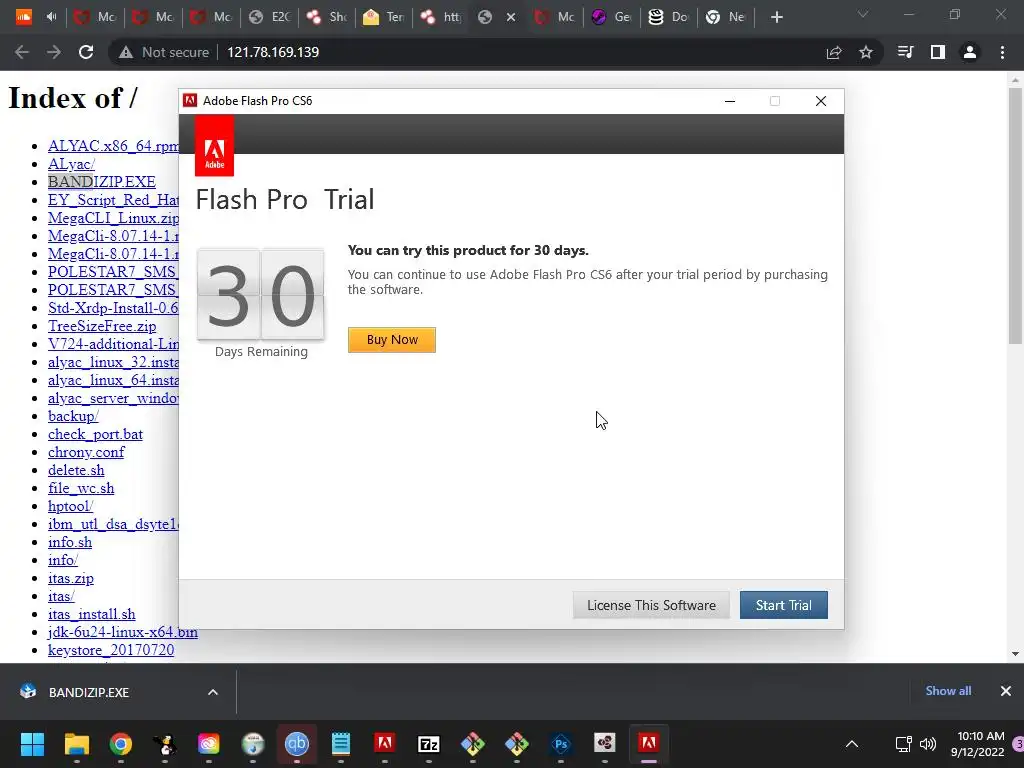Switch to the Ten tab
Screen dimensions: 1024x768
pos(384,17)
